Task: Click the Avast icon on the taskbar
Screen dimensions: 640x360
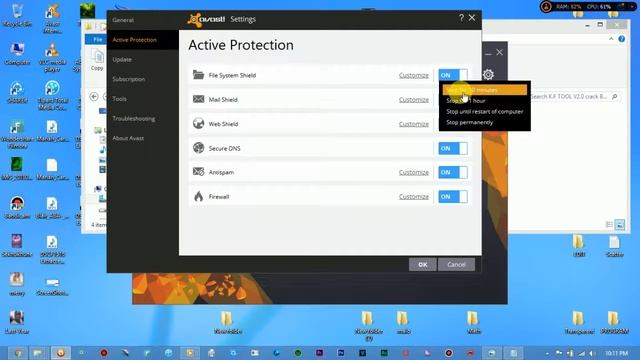Action: click(60, 353)
